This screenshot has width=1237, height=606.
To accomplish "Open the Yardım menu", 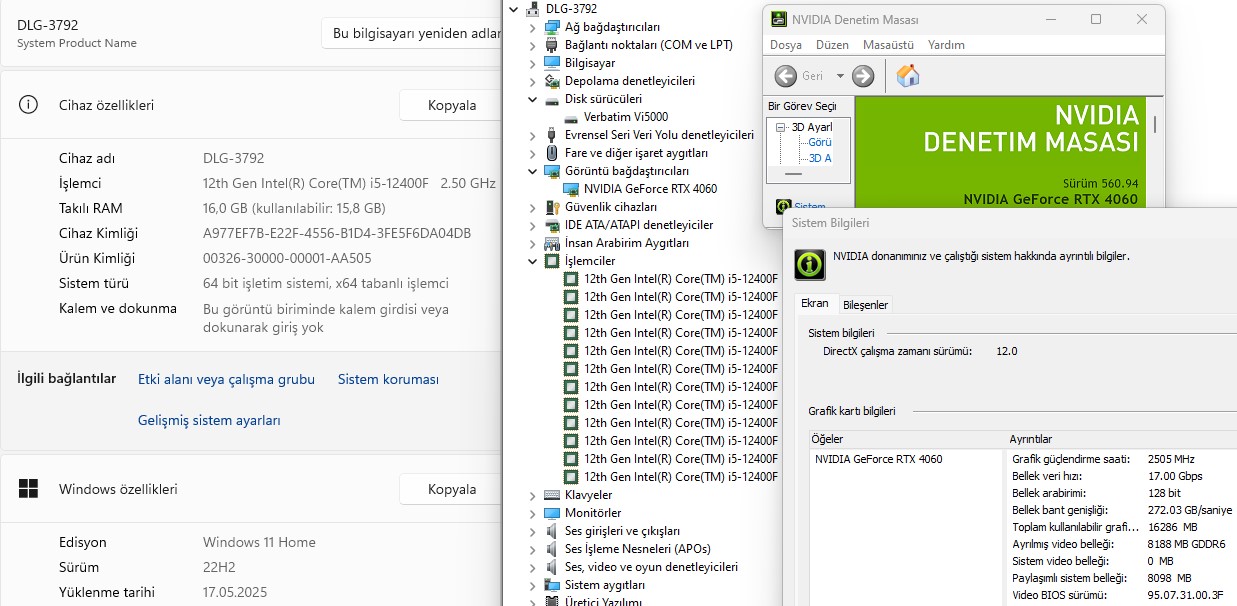I will [x=946, y=45].
